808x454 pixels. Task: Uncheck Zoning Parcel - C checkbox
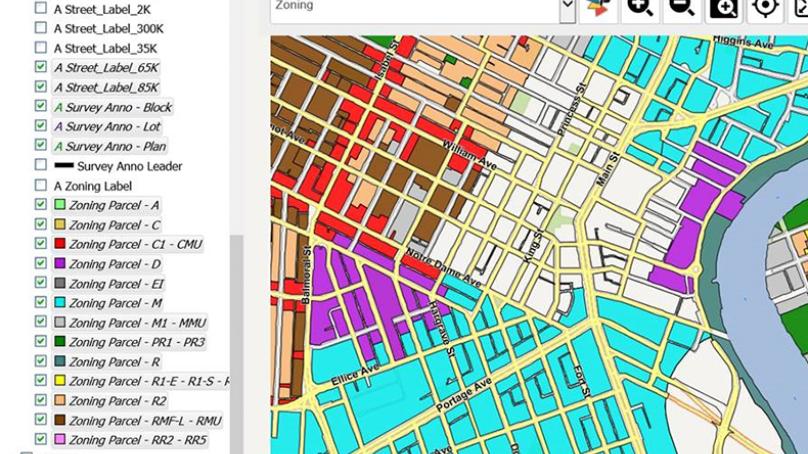(41, 224)
